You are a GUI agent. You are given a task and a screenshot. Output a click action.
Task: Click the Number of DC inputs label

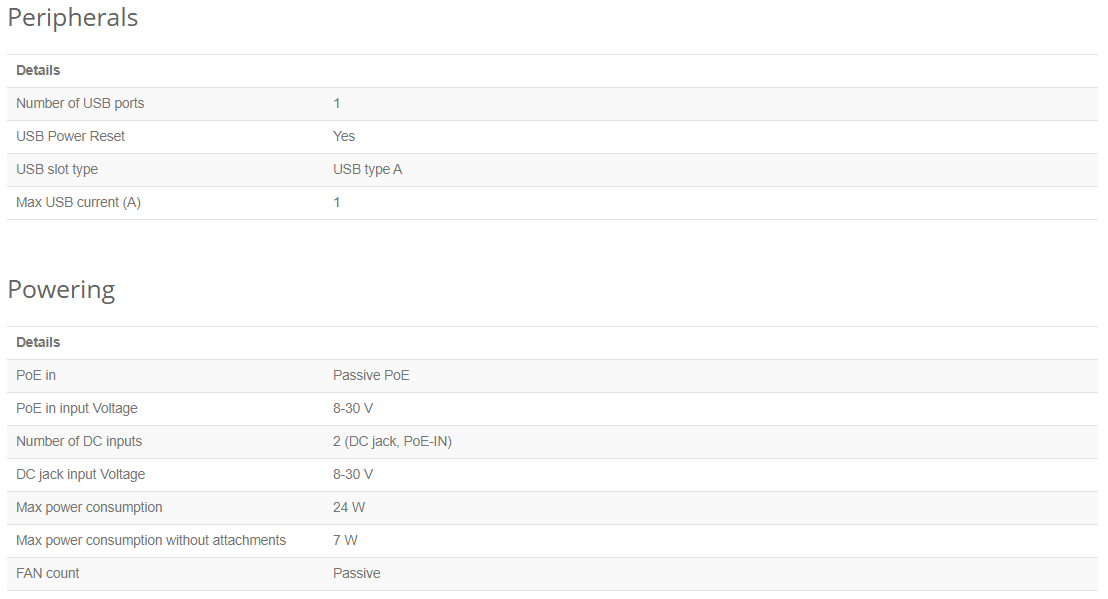click(x=79, y=441)
